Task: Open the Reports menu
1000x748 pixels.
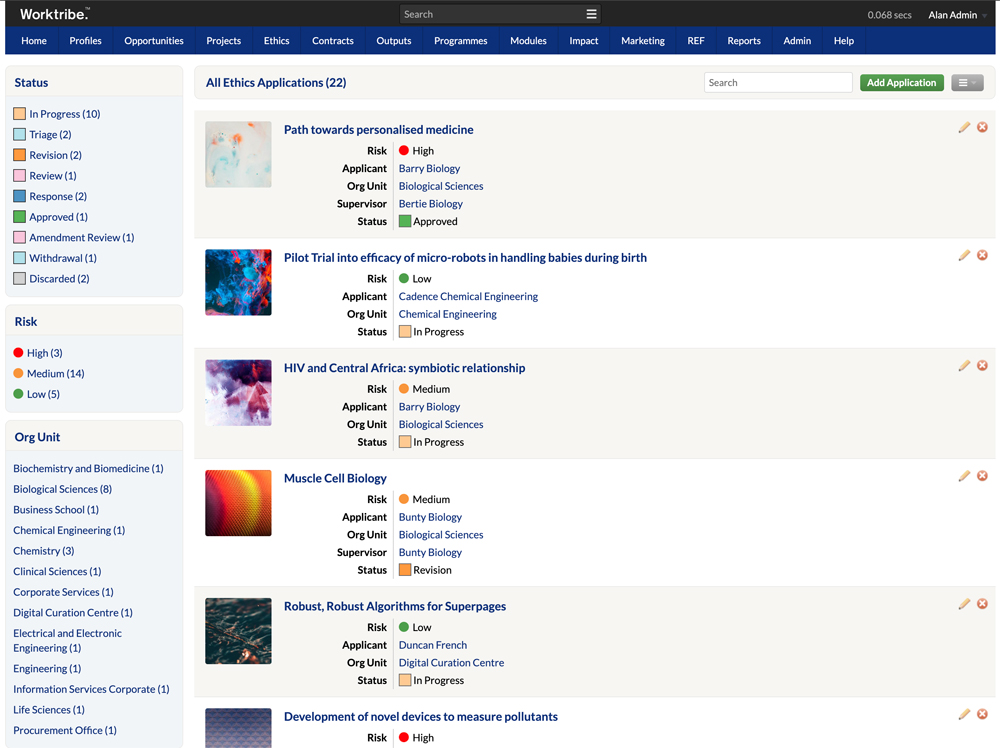Action: [x=744, y=41]
